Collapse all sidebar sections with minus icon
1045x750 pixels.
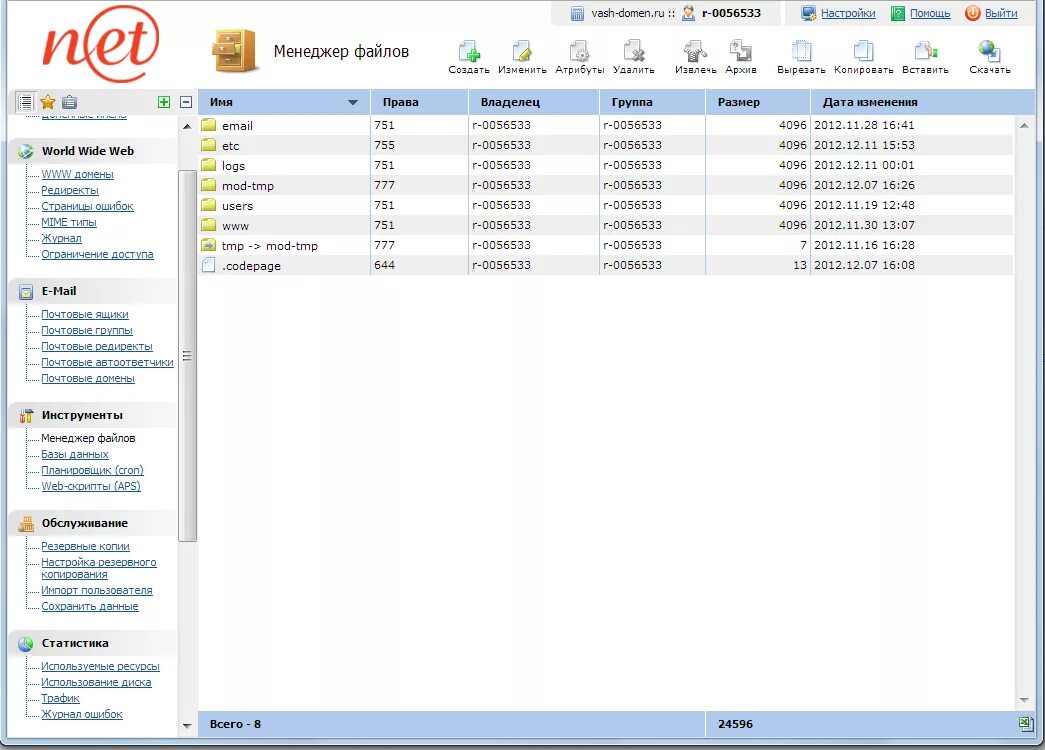(186, 102)
